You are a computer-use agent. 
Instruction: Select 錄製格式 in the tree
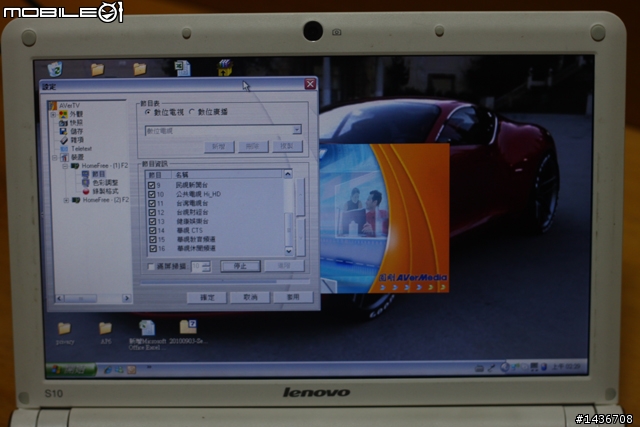pyautogui.click(x=106, y=191)
